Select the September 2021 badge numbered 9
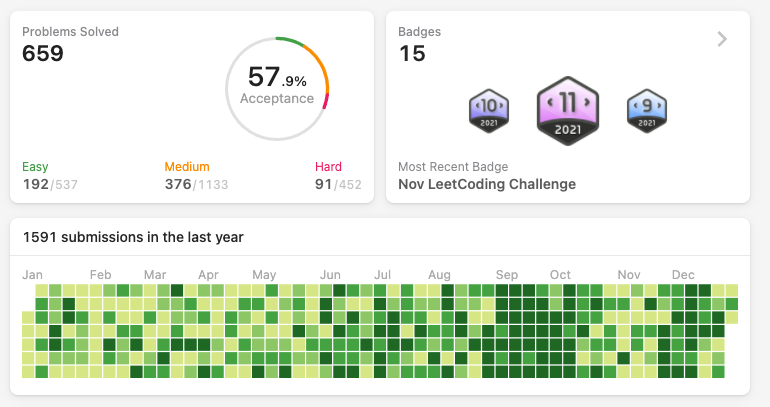The image size is (770, 407). pos(647,111)
